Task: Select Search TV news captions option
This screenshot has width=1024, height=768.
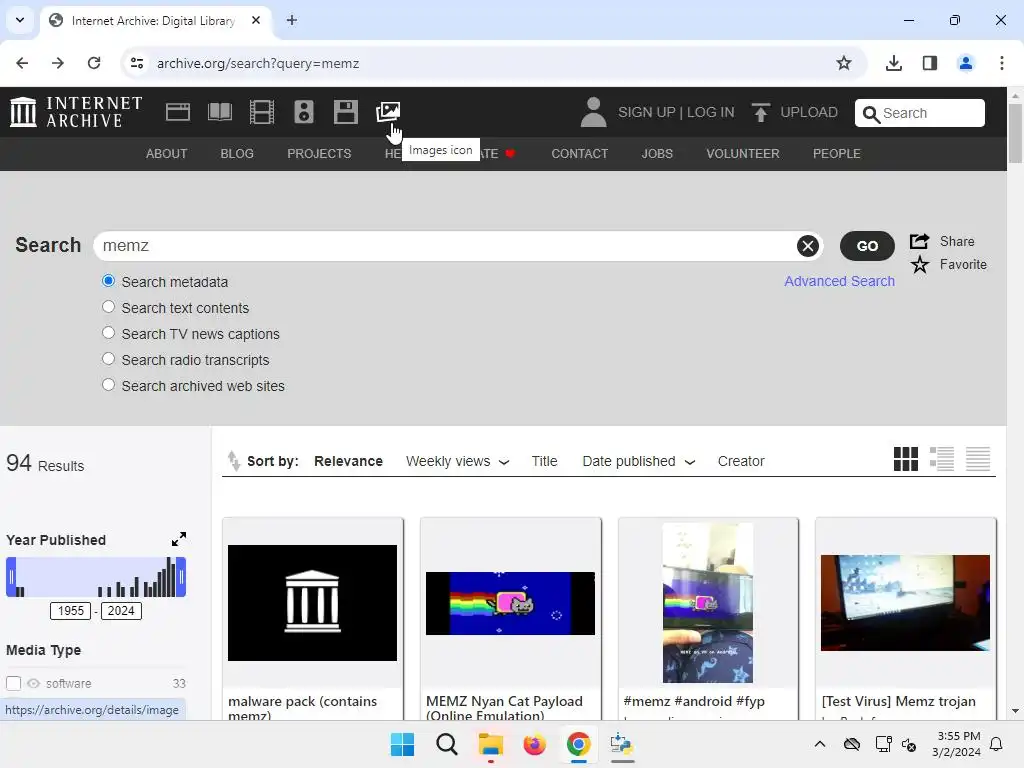Action: [x=108, y=333]
